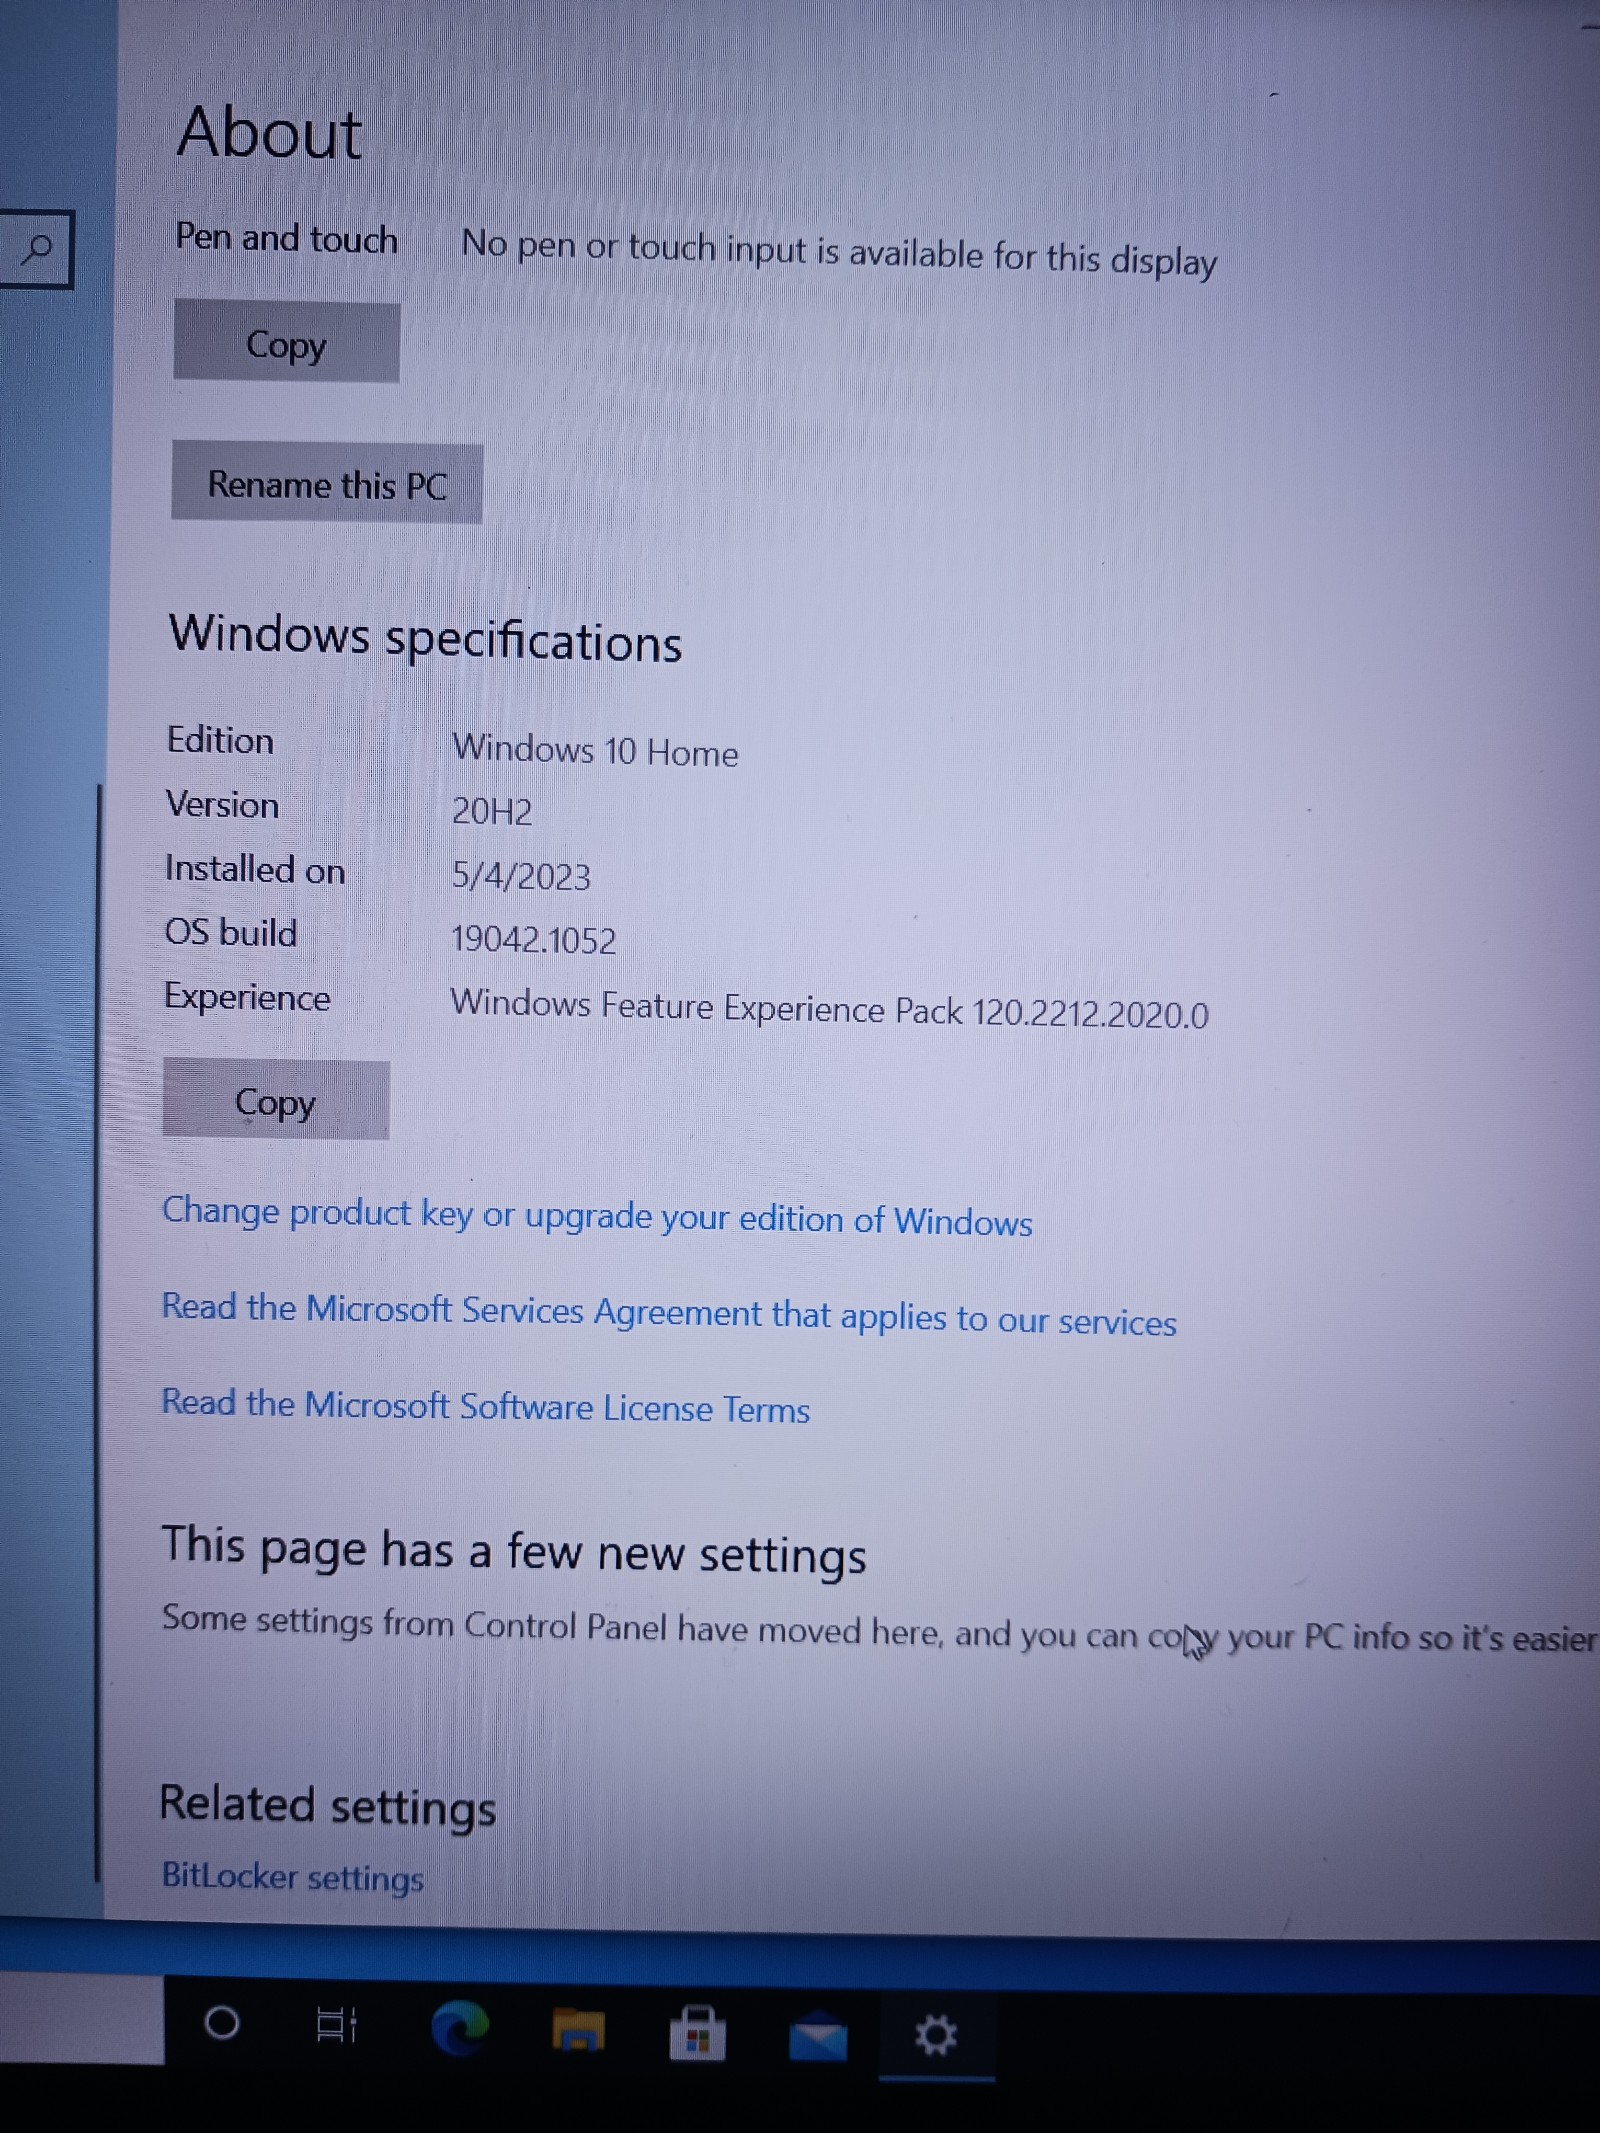Click the search magnifier icon in sidebar

coord(36,249)
